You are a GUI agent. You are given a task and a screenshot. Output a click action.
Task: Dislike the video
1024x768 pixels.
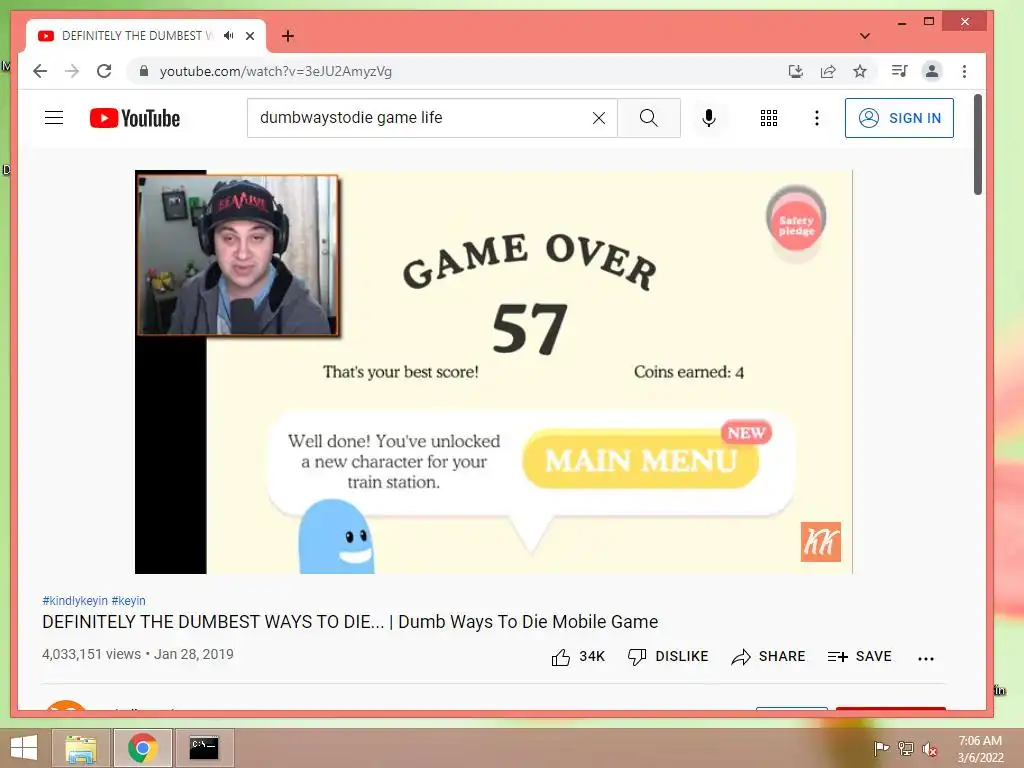click(667, 656)
